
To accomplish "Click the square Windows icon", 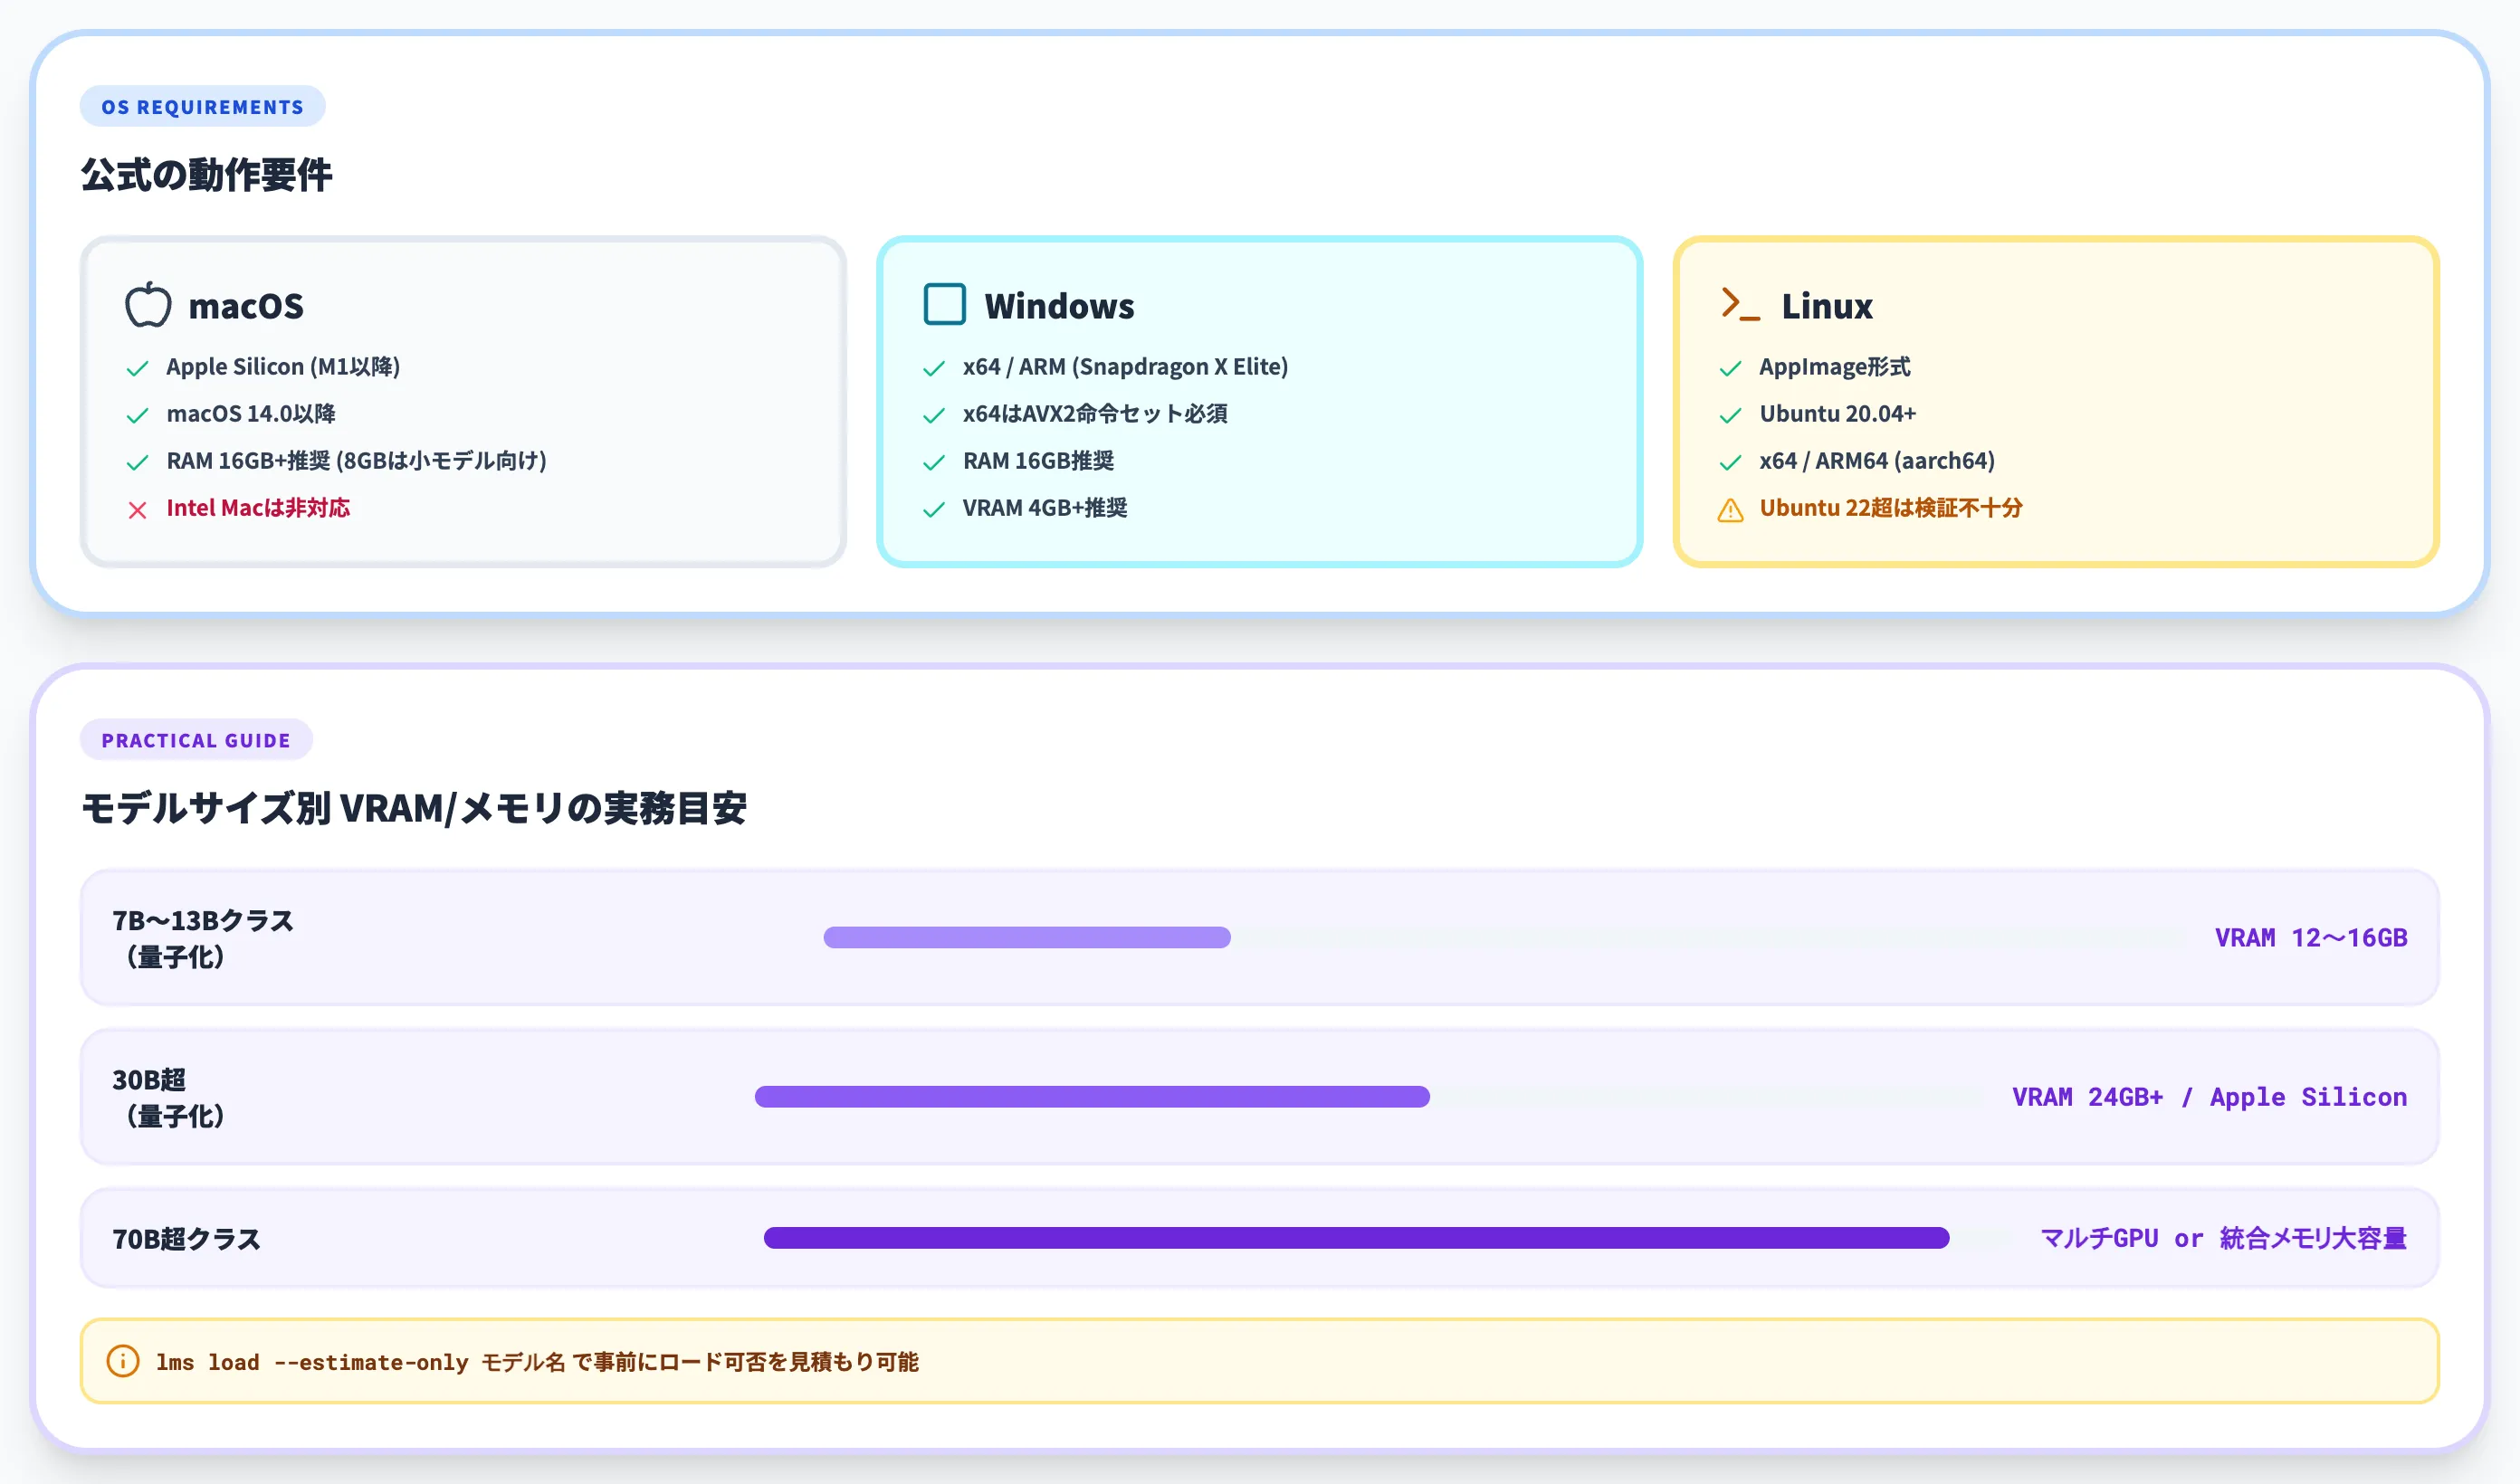I will (944, 304).
